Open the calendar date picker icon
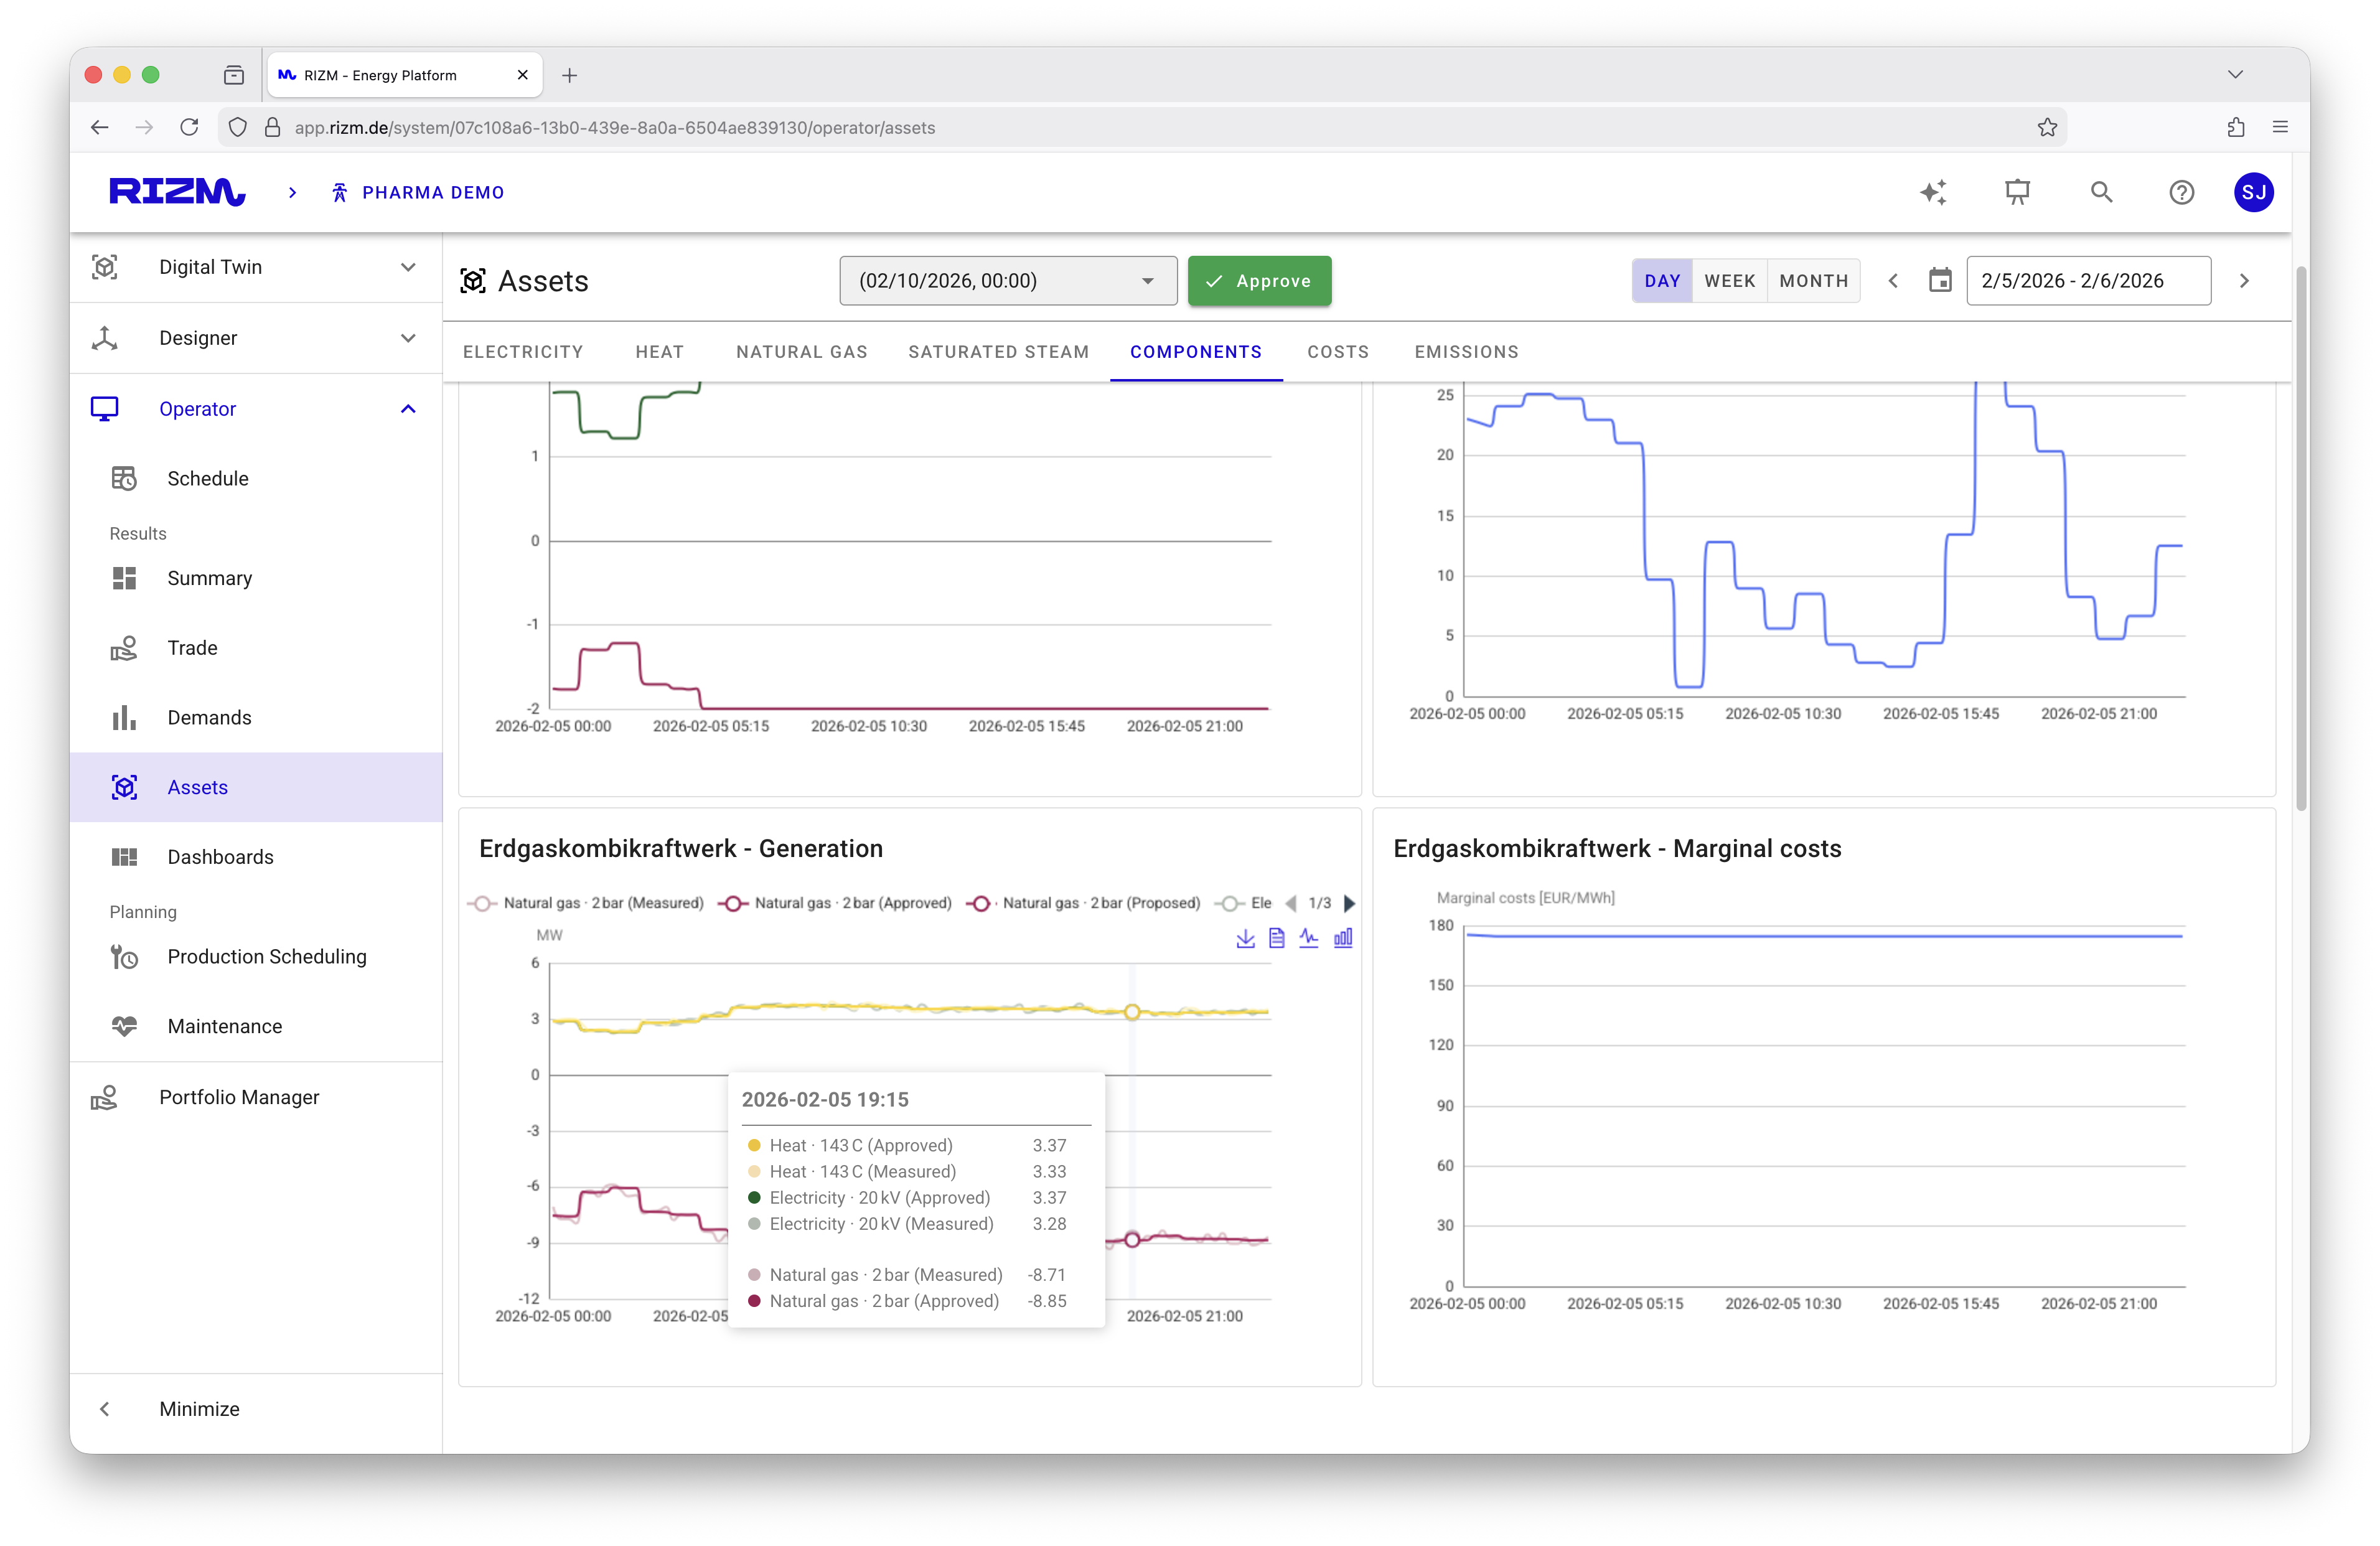This screenshot has height=1546, width=2380. pyautogui.click(x=1940, y=281)
